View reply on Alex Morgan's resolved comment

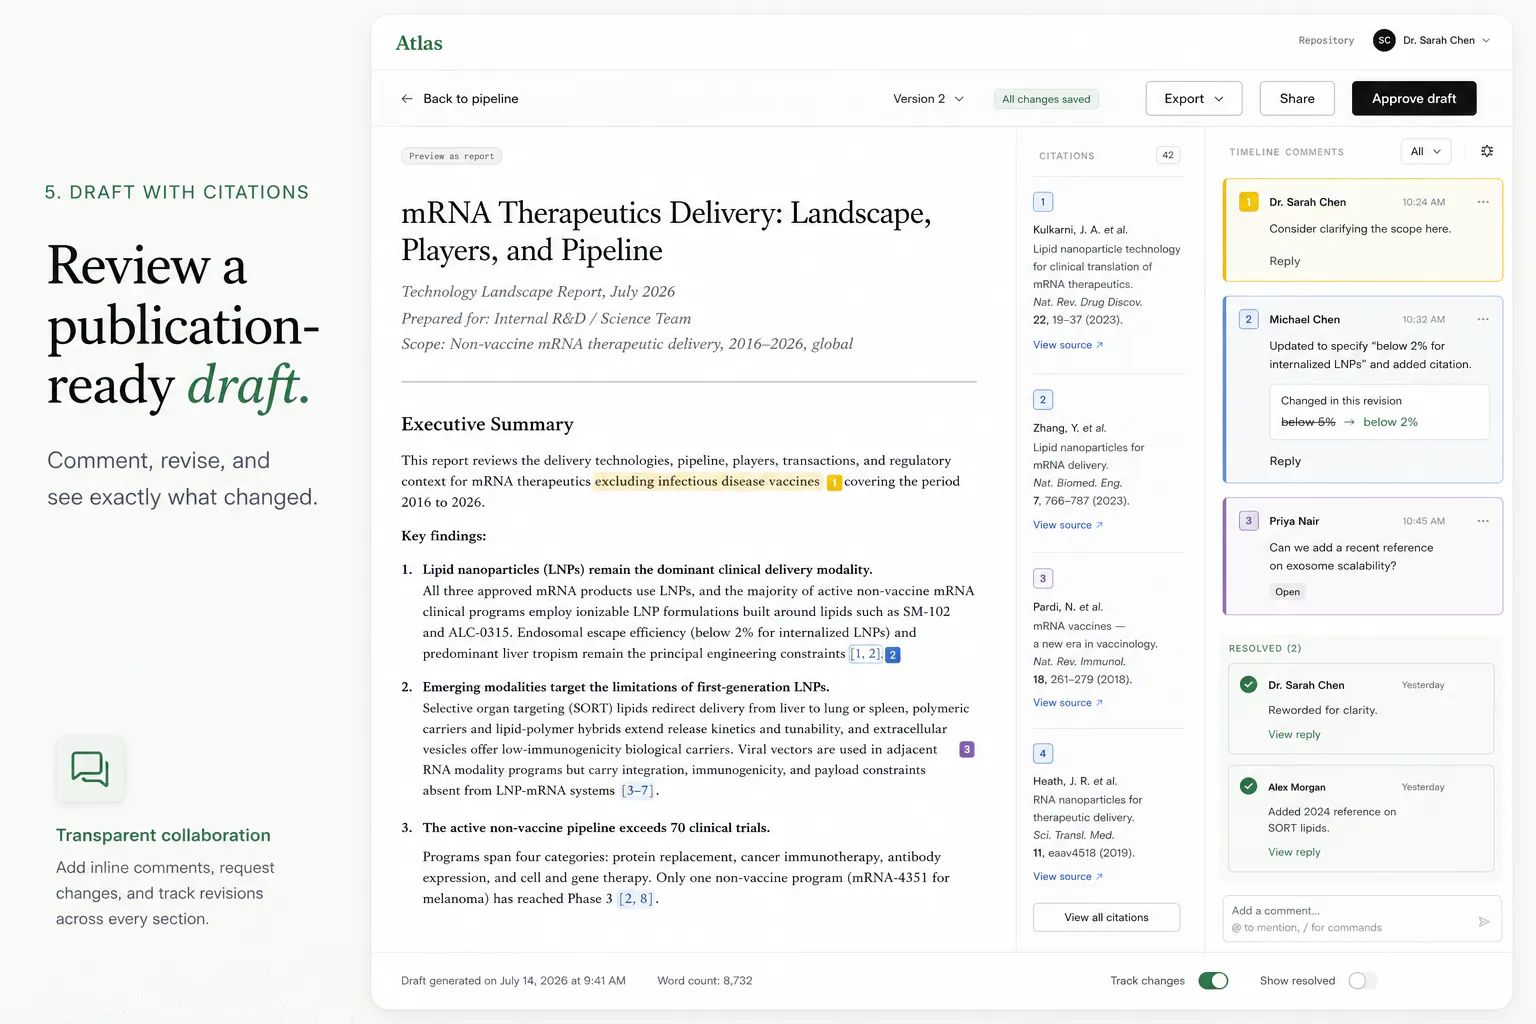pos(1294,852)
